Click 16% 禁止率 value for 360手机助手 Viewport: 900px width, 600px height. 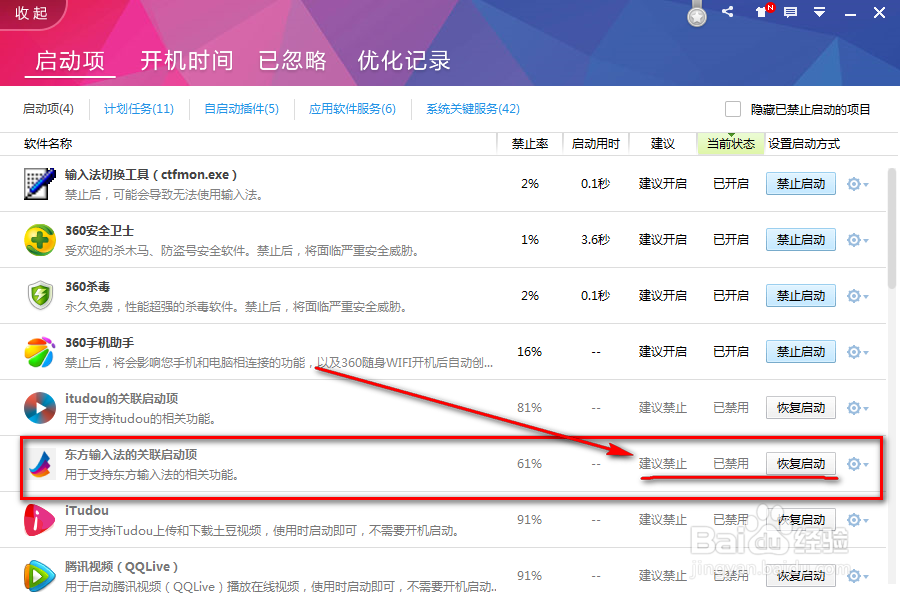click(x=529, y=351)
